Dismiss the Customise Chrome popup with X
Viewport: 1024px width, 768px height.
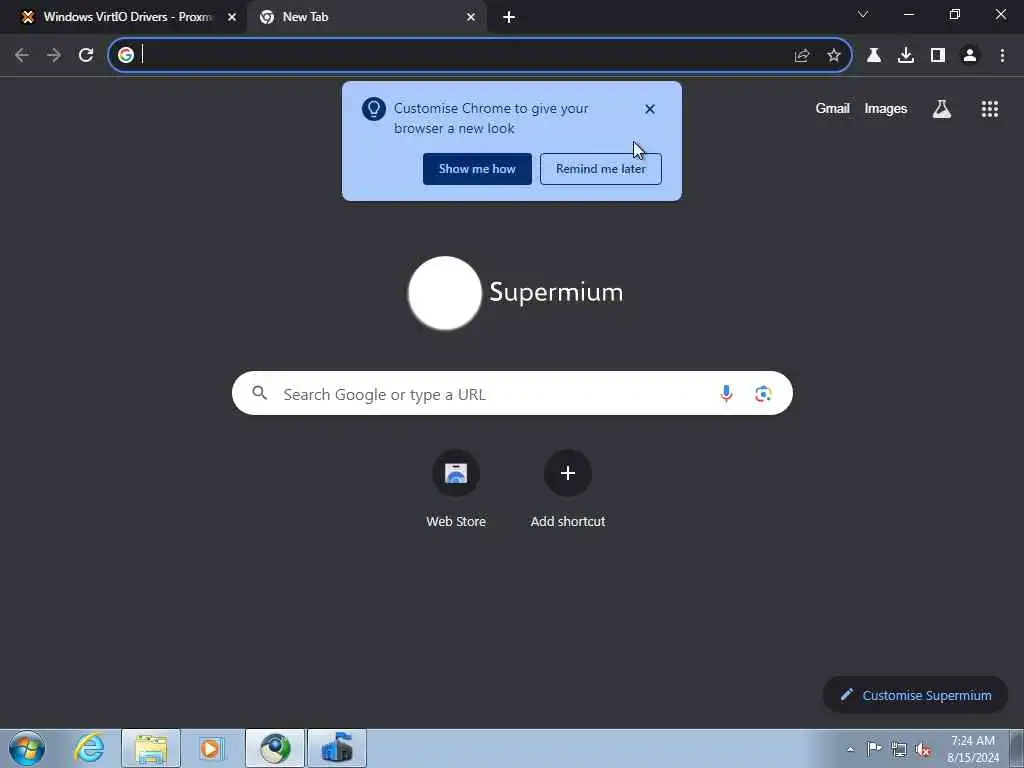tap(650, 109)
